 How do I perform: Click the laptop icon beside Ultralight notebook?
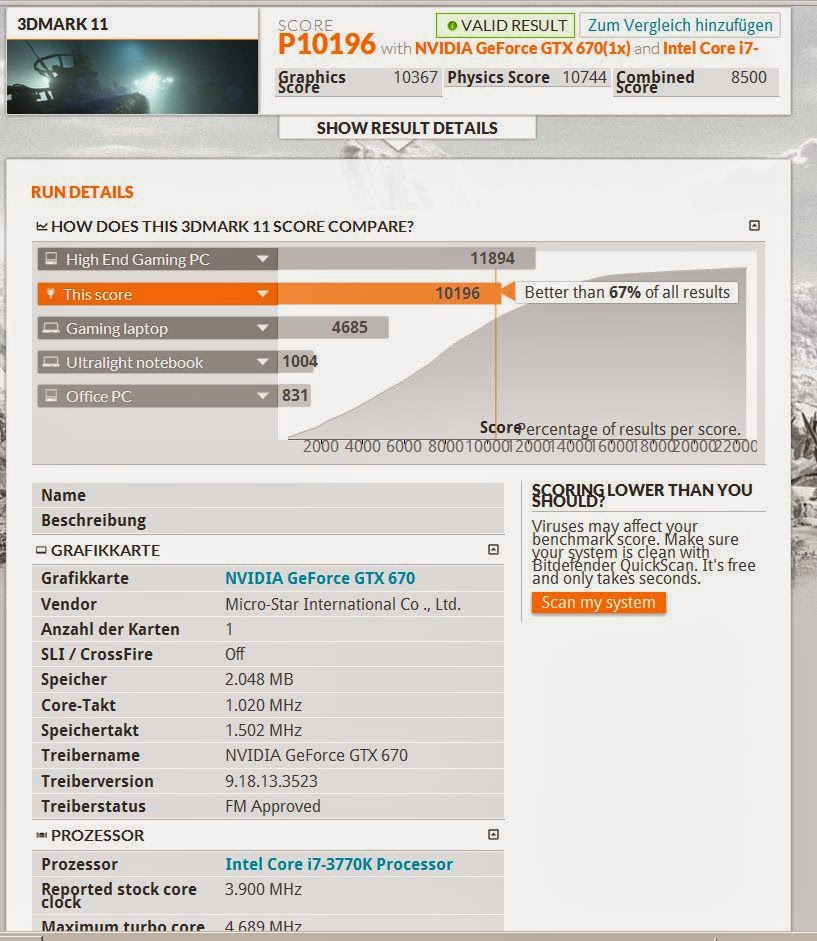coord(51,362)
